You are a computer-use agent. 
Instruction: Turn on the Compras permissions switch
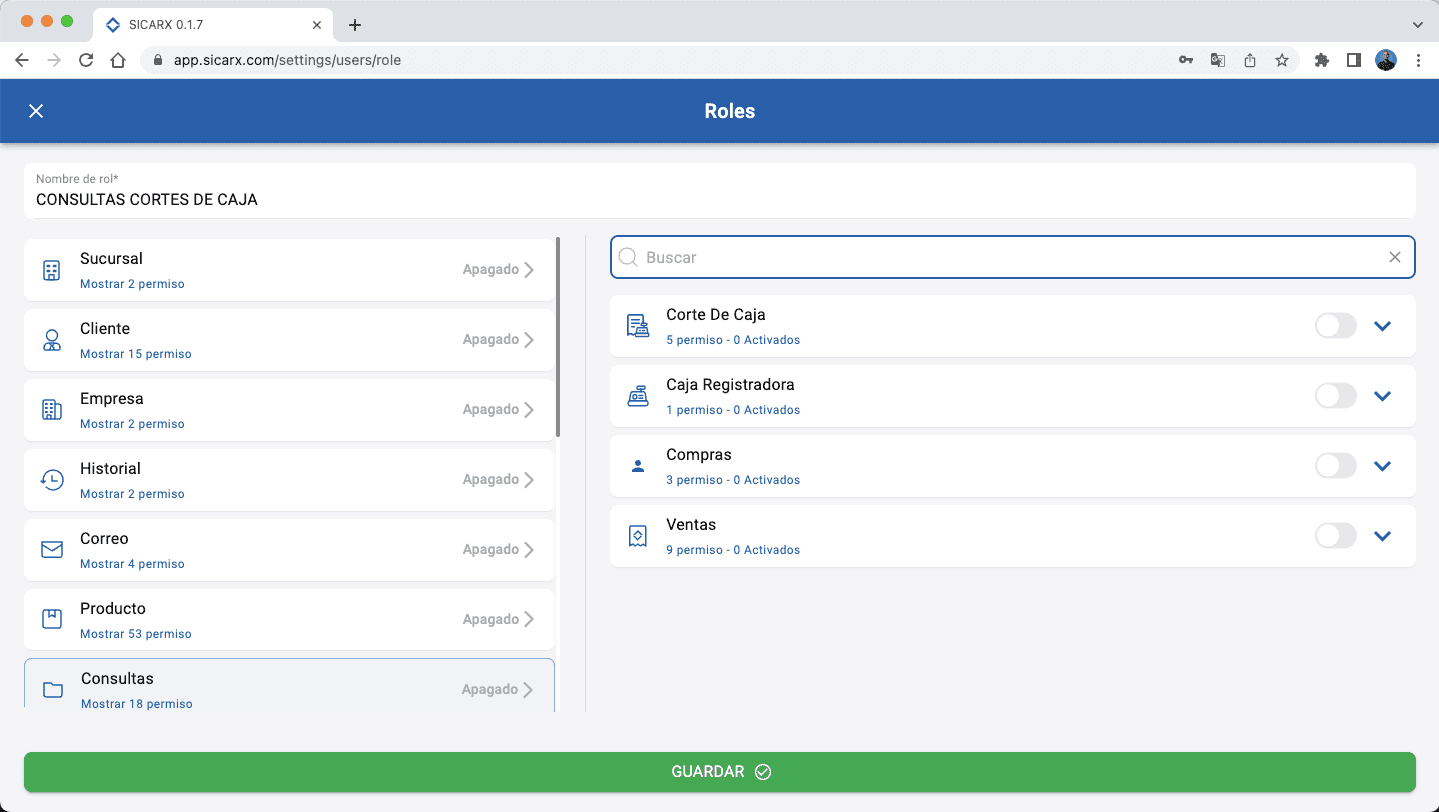coord(1335,466)
